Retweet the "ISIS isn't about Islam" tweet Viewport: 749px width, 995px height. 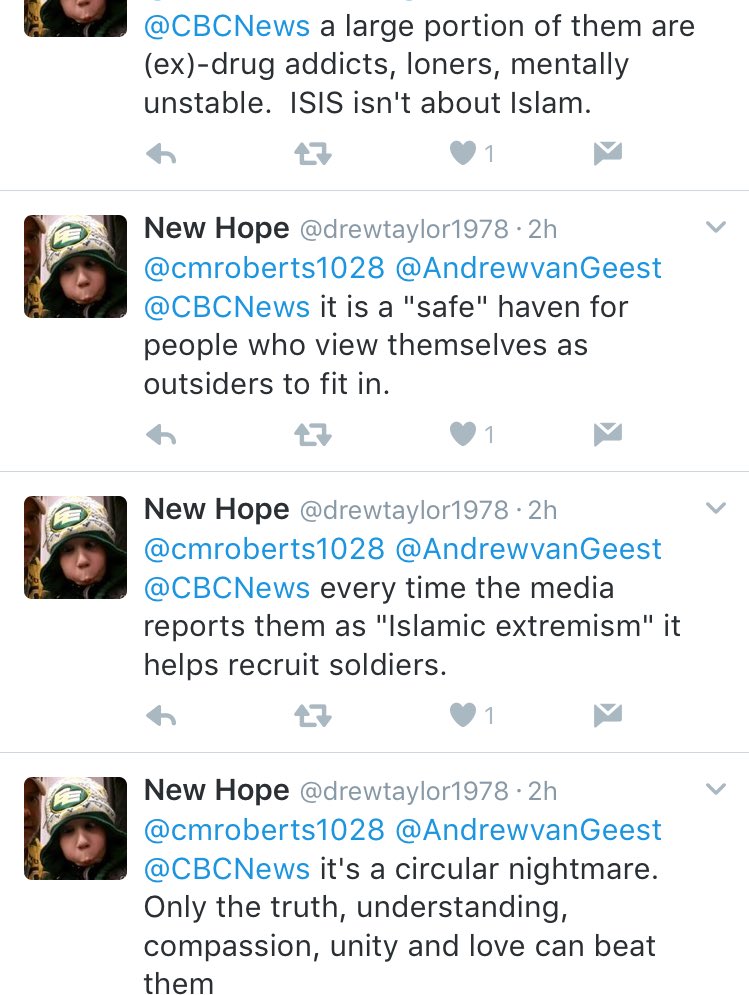point(313,154)
